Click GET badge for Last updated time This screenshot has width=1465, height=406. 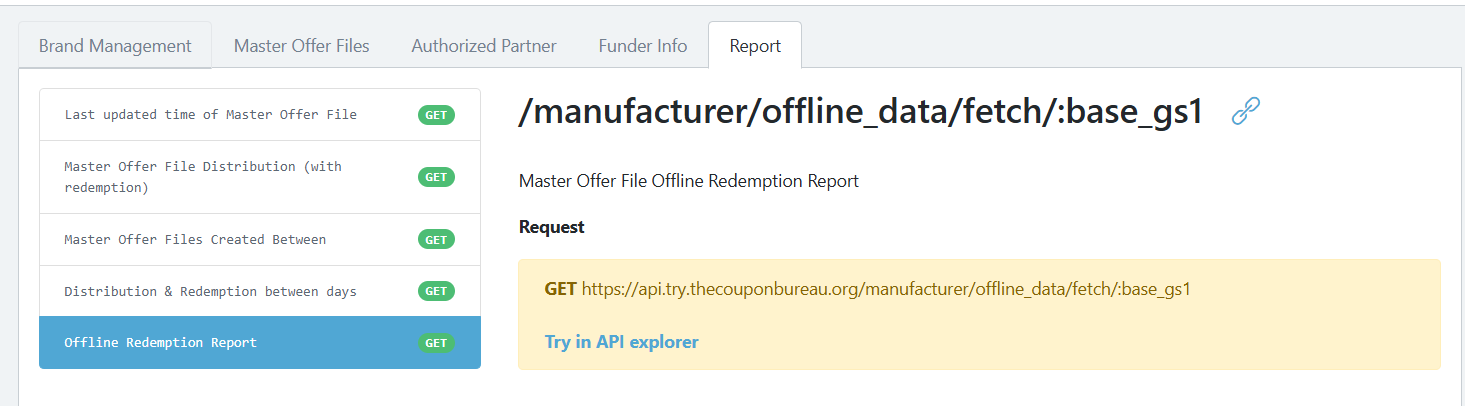pos(436,115)
